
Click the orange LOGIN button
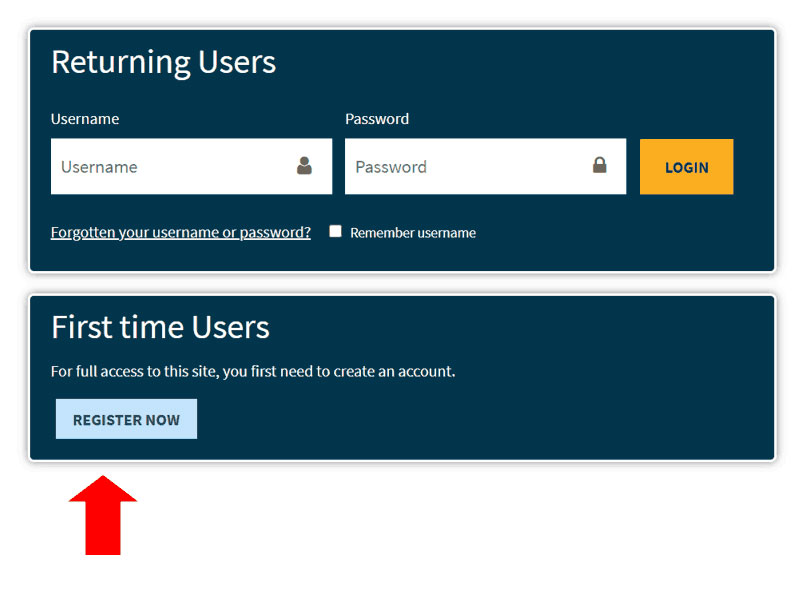tap(686, 166)
